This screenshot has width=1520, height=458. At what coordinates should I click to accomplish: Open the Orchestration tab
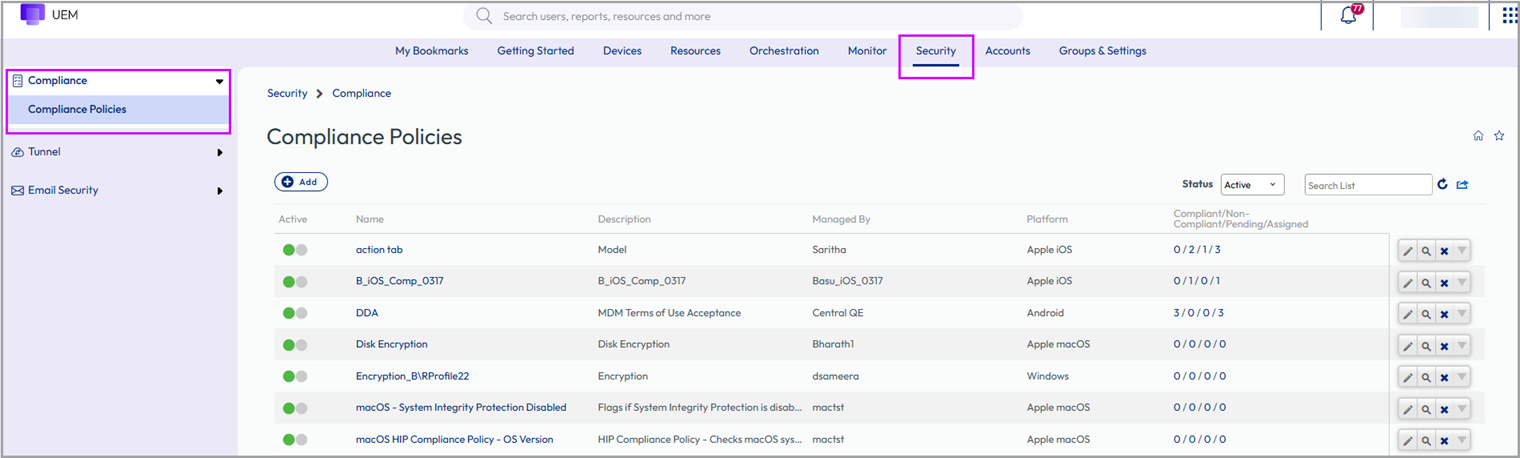[784, 51]
